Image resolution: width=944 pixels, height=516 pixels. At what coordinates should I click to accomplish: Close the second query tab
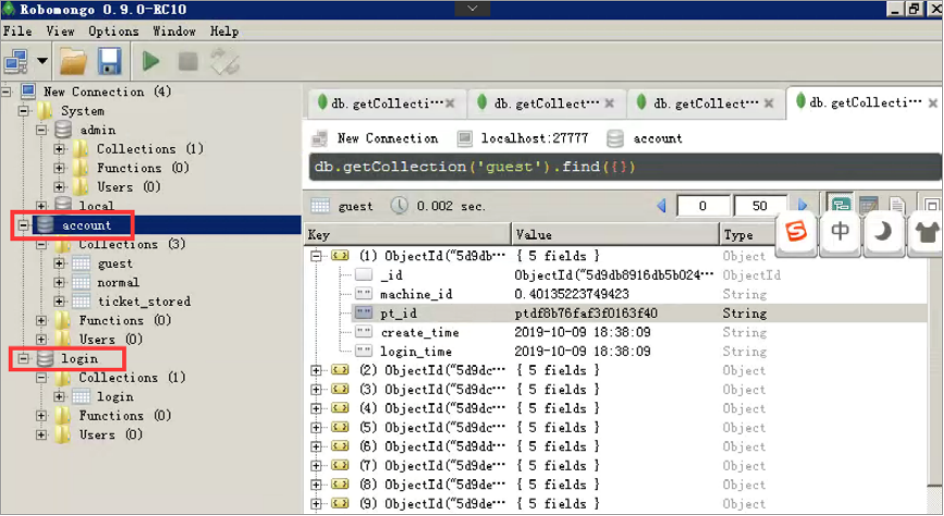pos(609,104)
